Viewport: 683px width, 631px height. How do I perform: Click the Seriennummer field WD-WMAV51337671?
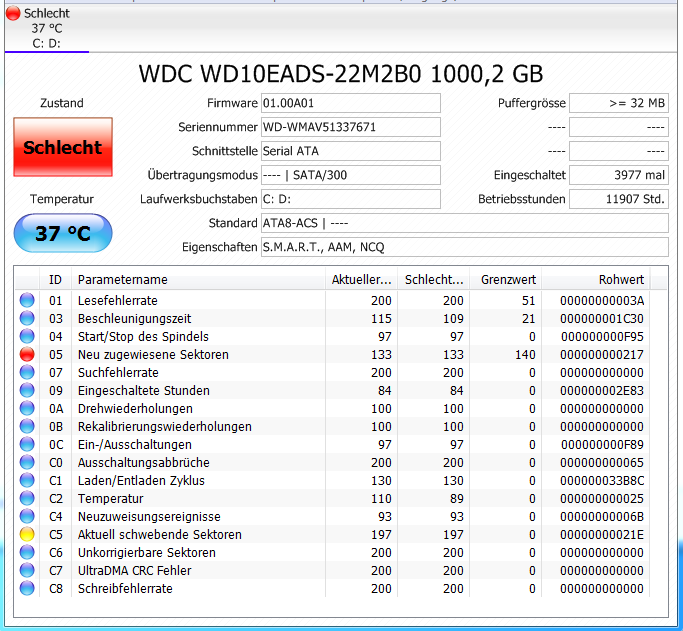[351, 127]
